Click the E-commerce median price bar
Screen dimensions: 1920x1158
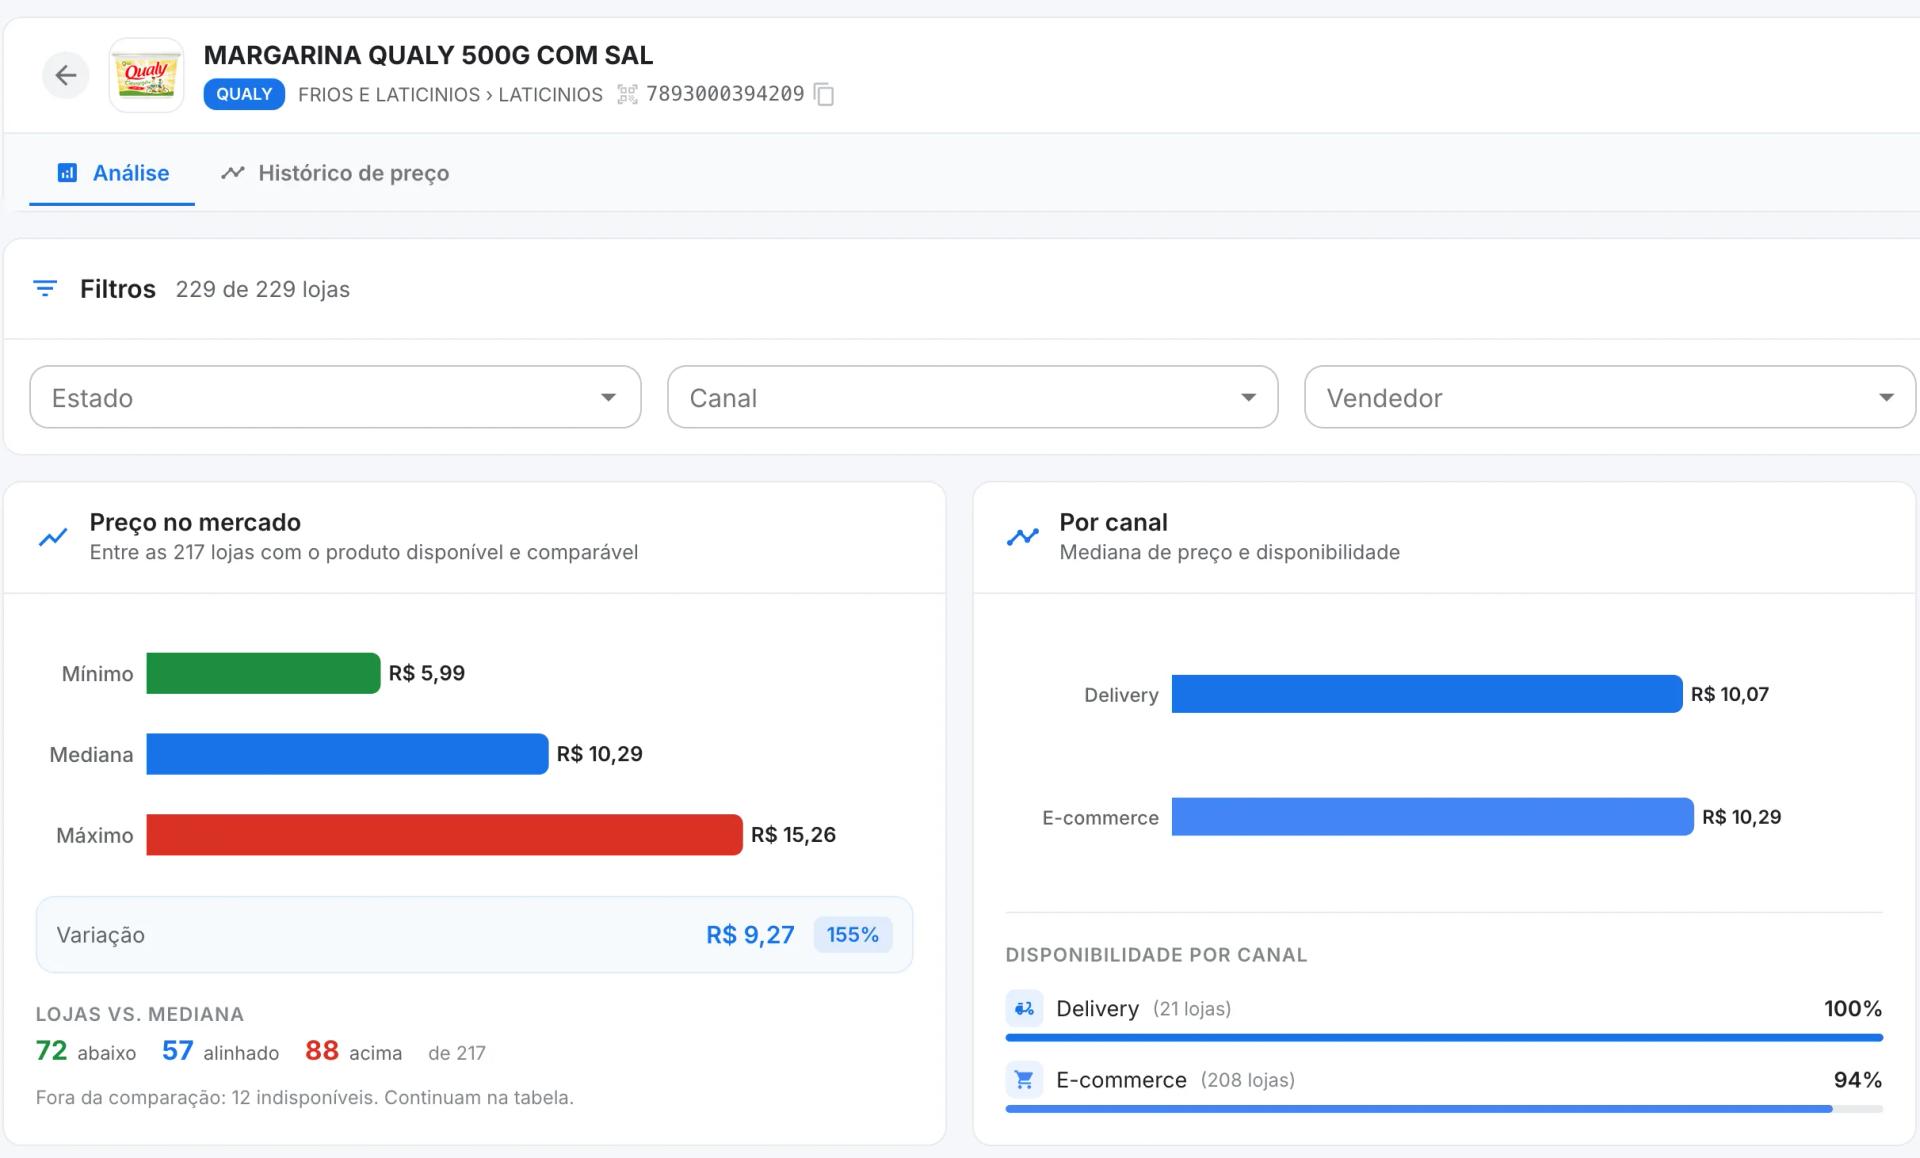click(1432, 817)
